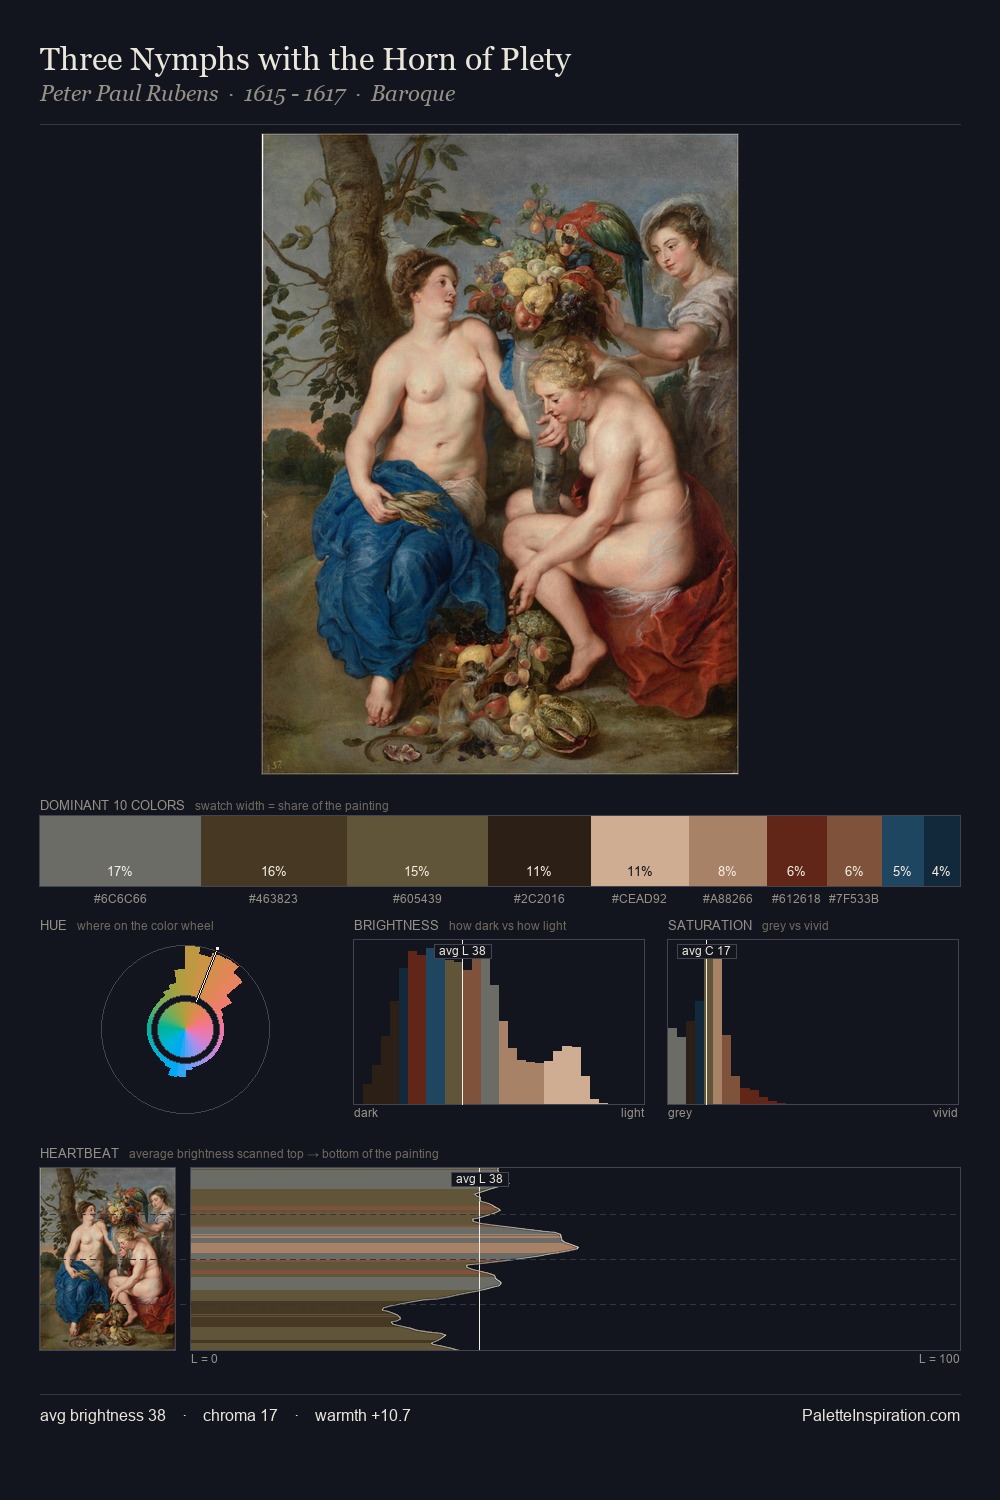Click the 'avg L 38' heartbeat marker label
Viewport: 1000px width, 1500px height.
479,1179
